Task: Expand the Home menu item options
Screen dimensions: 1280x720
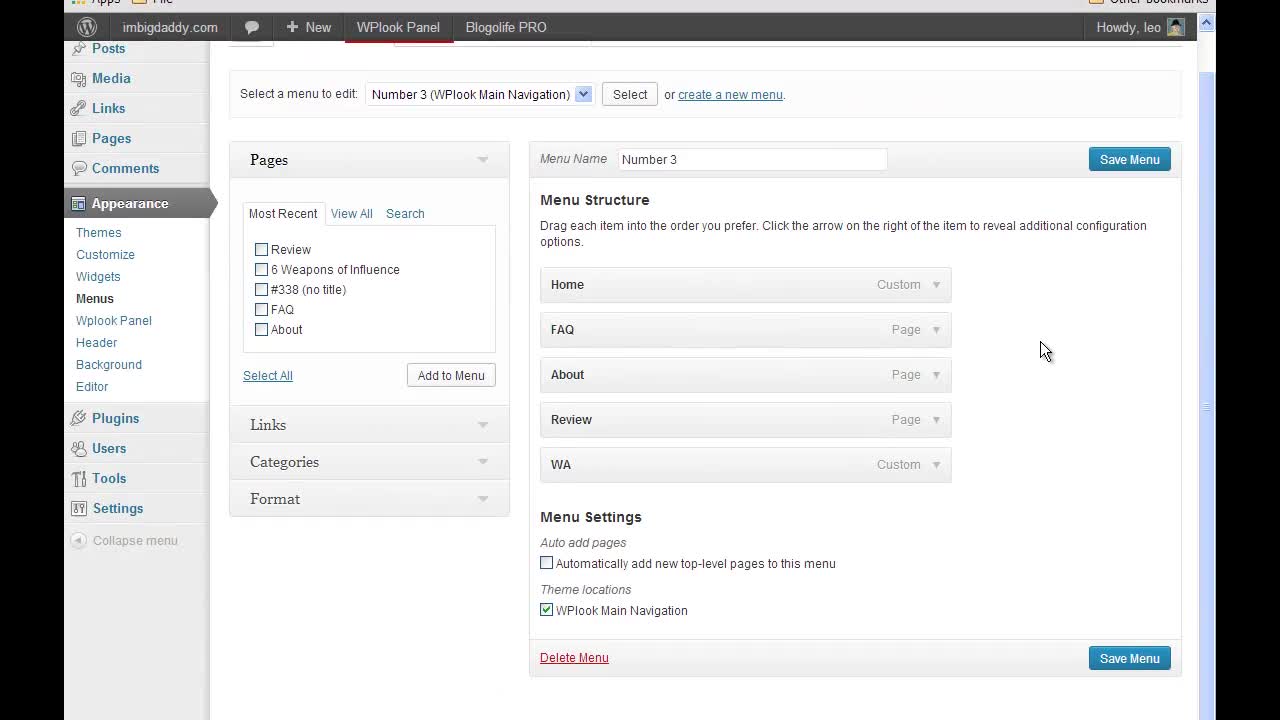Action: pos(936,284)
